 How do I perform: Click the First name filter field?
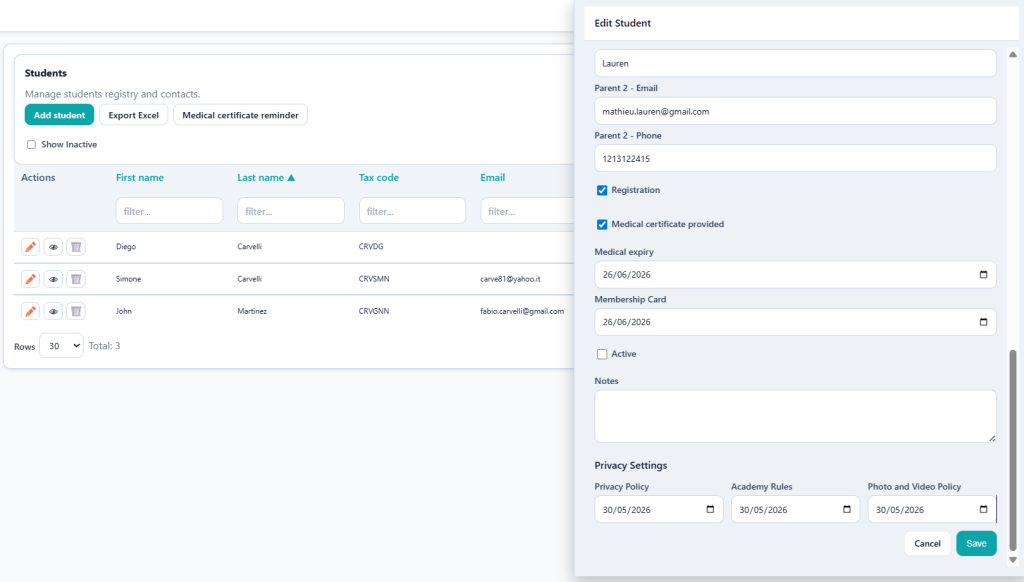tap(169, 210)
